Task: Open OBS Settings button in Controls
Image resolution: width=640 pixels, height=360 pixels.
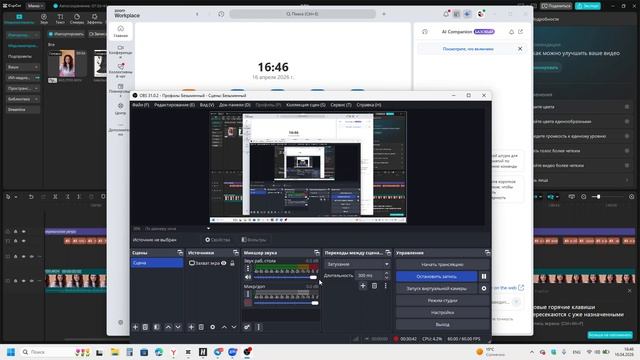Action: click(x=442, y=312)
